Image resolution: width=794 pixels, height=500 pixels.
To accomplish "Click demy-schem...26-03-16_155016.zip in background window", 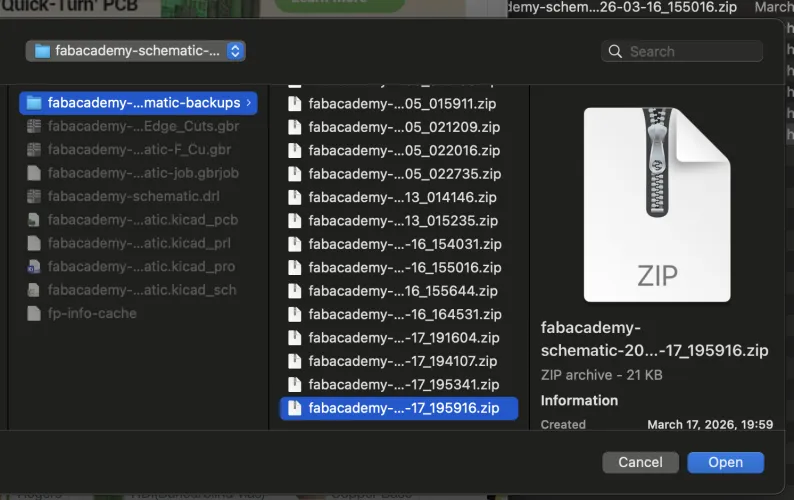I will point(622,7).
